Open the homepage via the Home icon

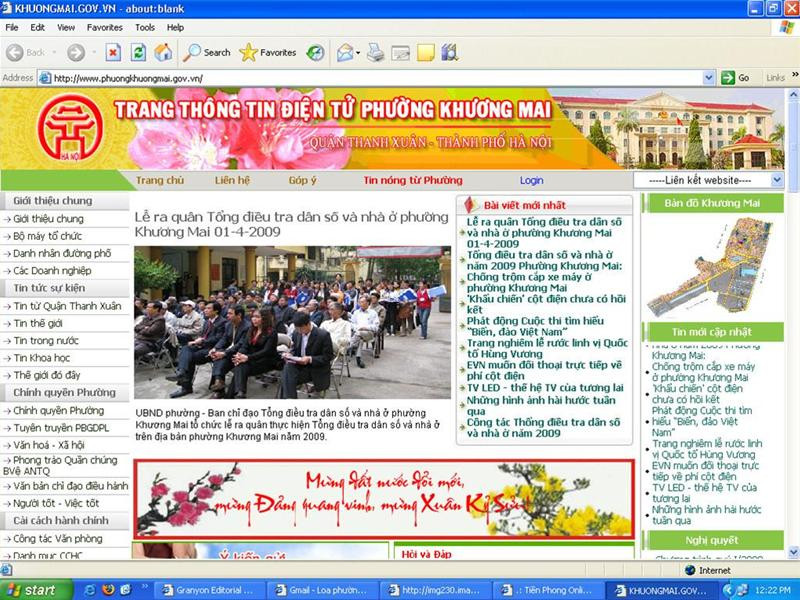click(163, 52)
